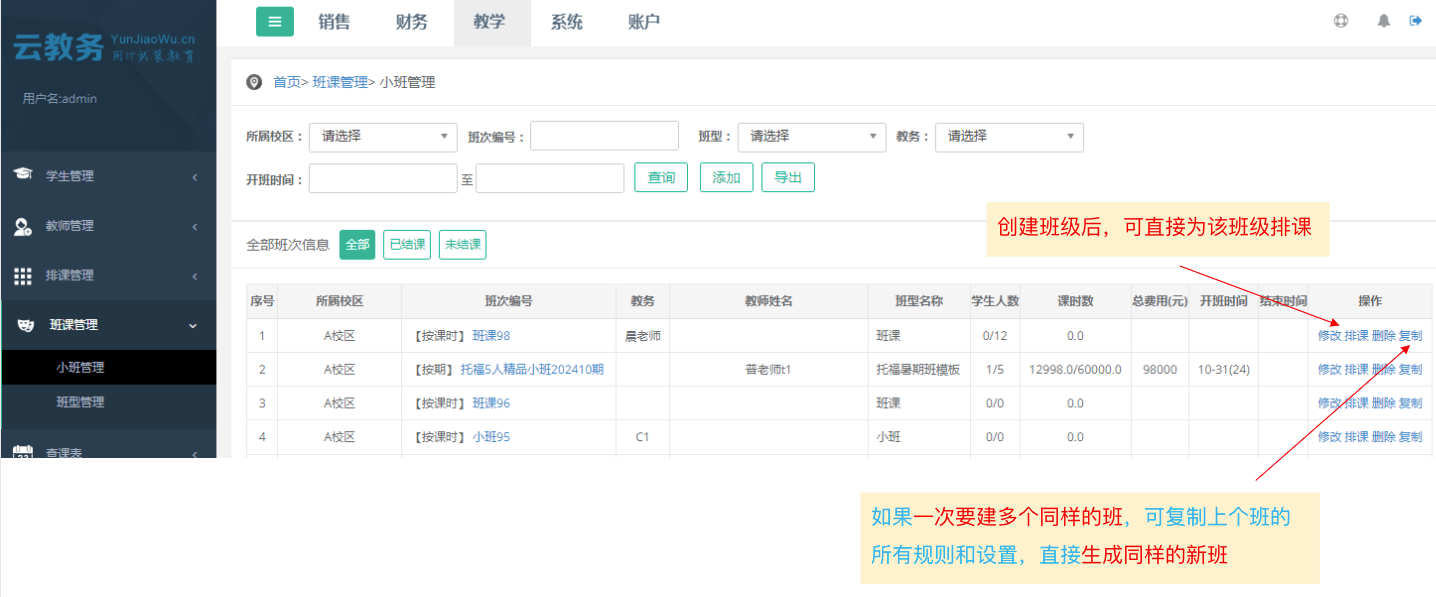Collapse 班课管理 sidebar menu
This screenshot has height=597, width=1436.
108,325
